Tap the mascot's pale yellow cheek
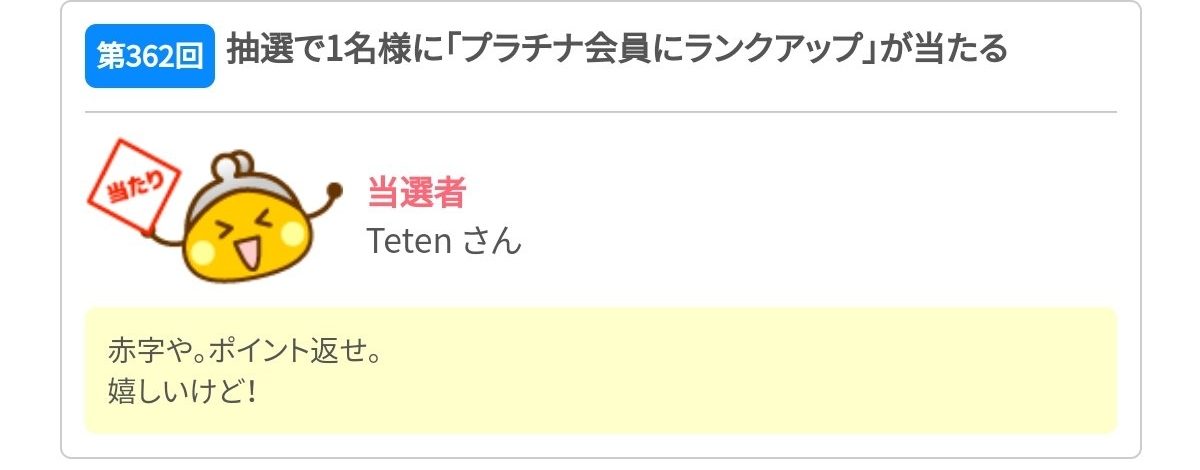1200x470 pixels. click(x=294, y=235)
